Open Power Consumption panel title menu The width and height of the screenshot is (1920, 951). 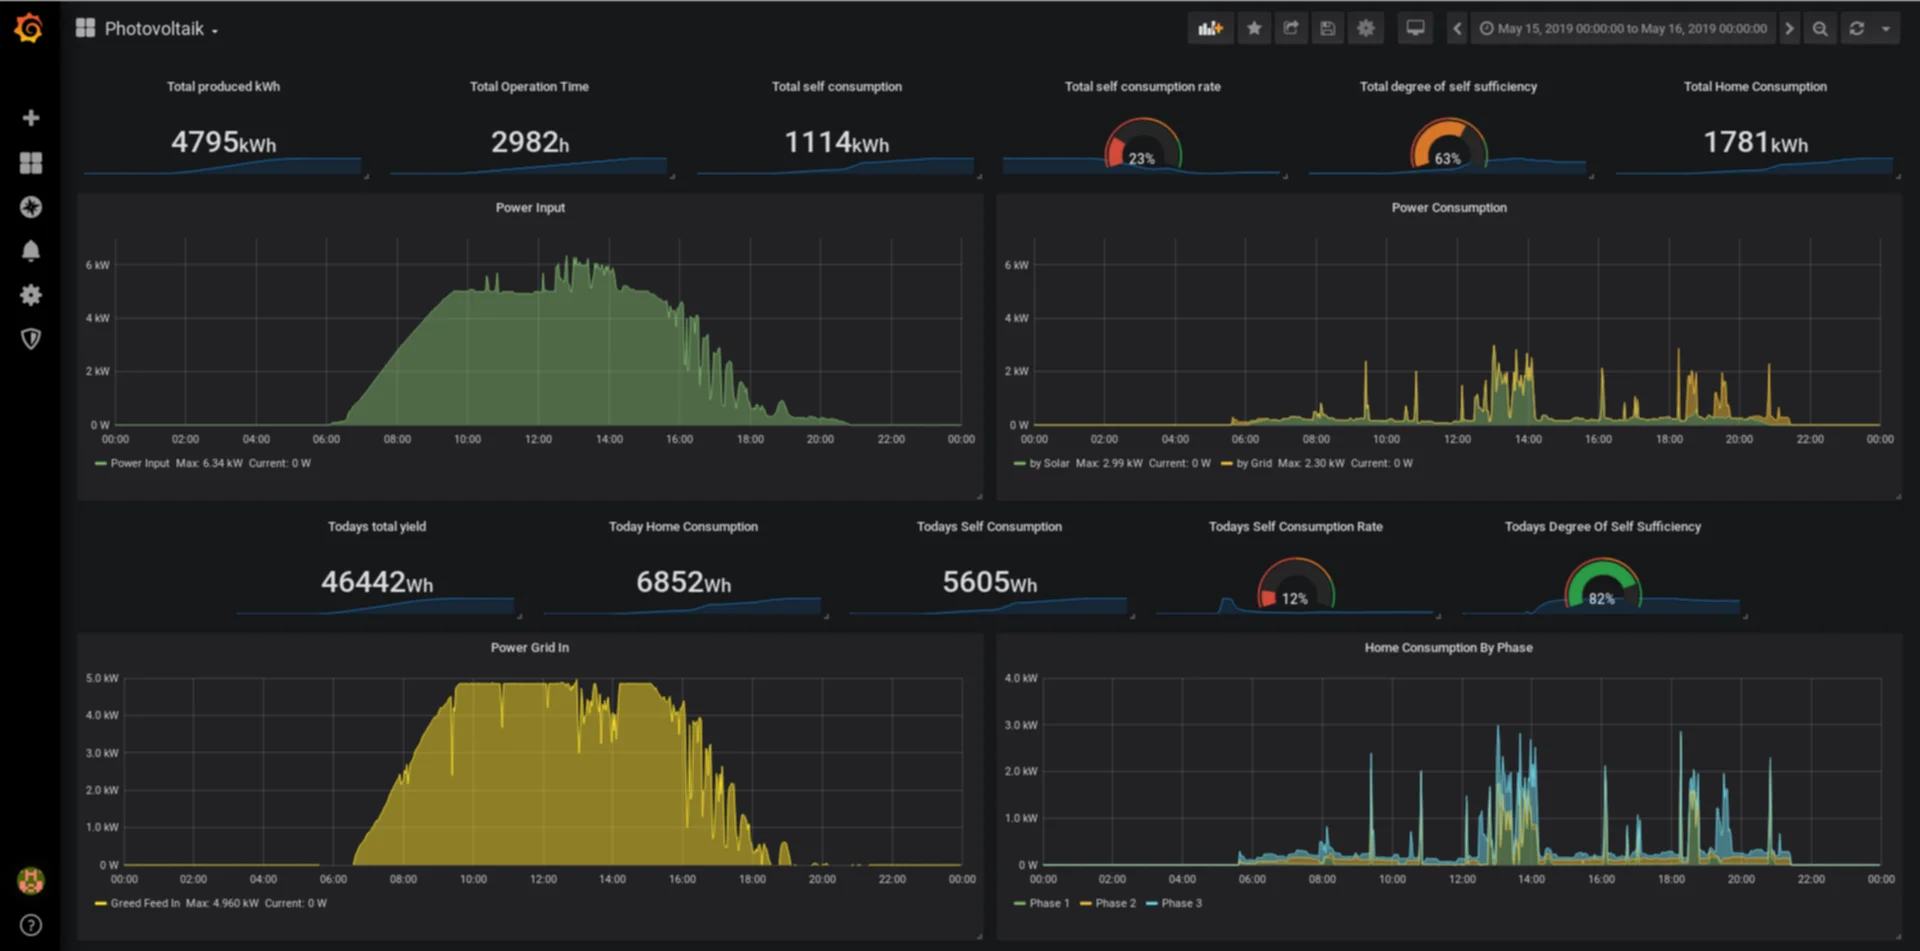[x=1449, y=208]
